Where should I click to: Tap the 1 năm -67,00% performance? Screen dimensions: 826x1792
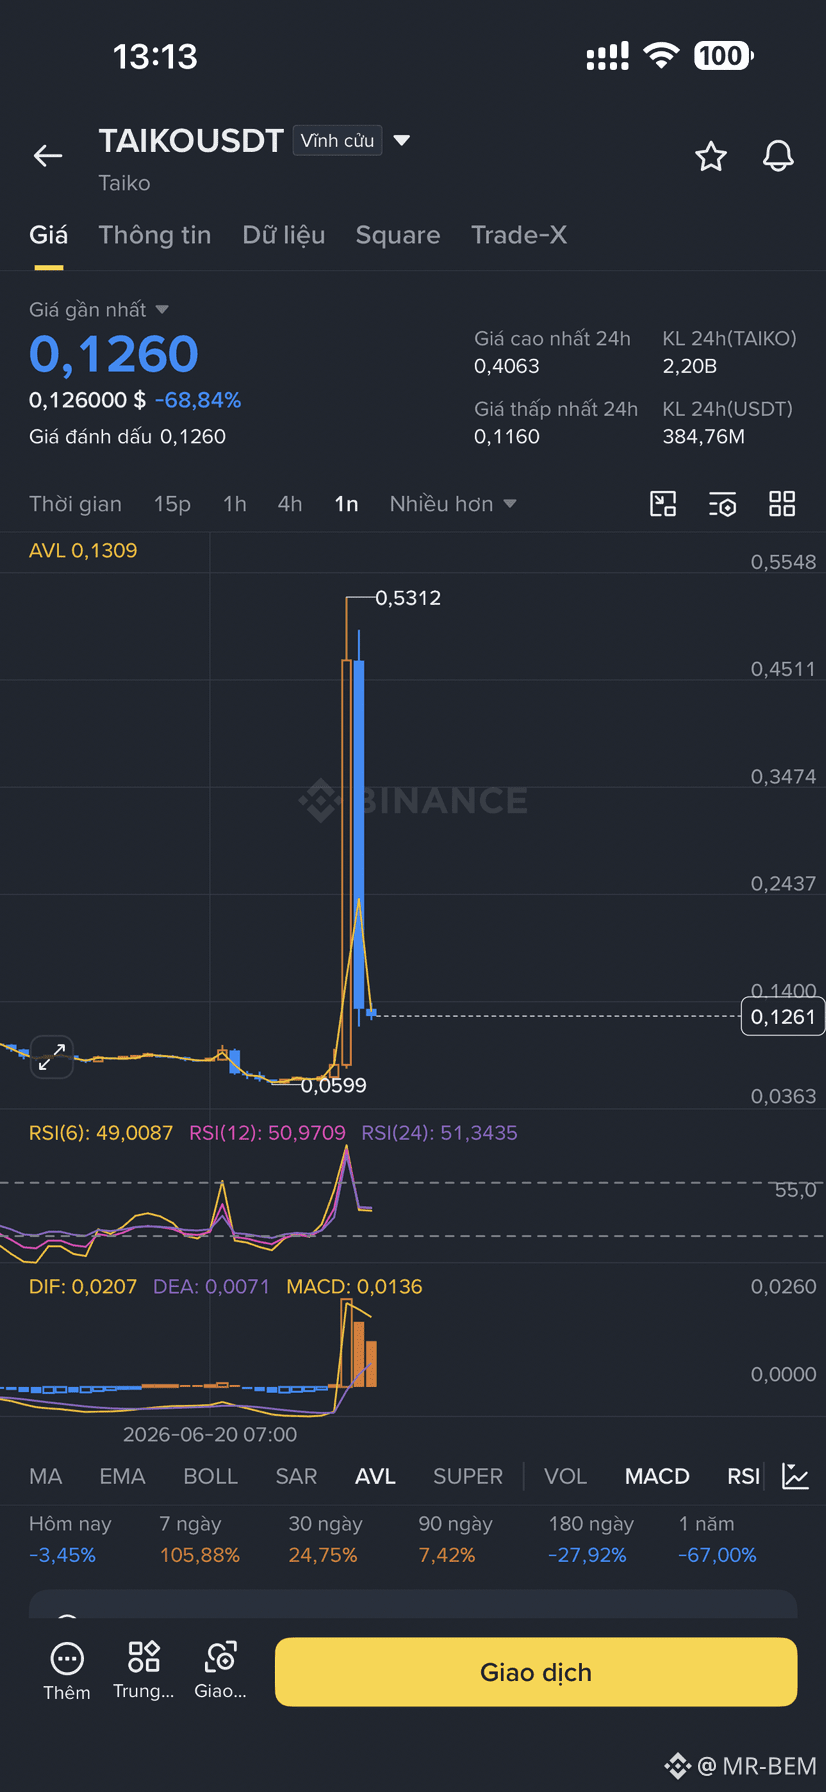(x=717, y=1539)
